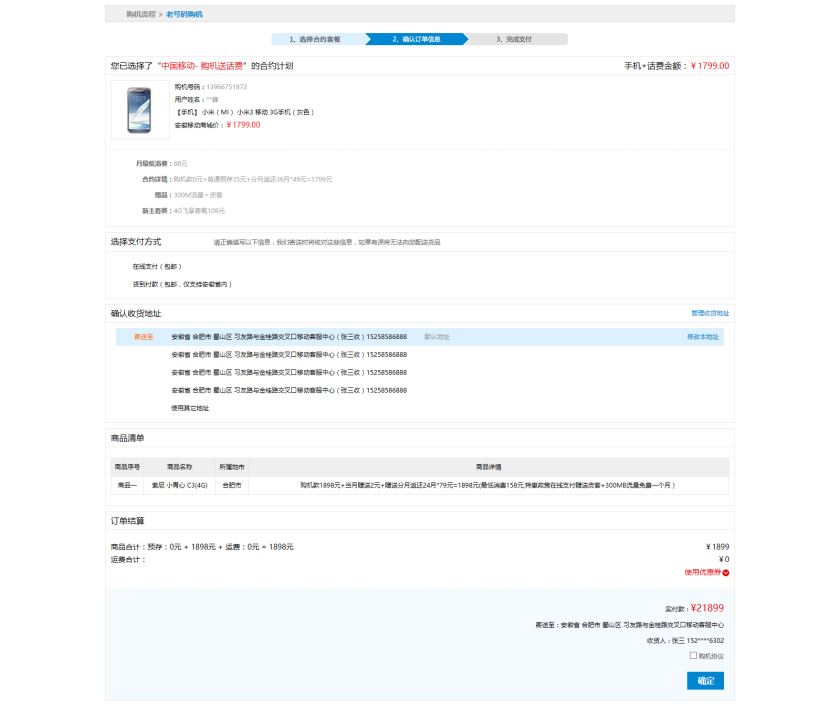
Task: Choose the 货到付款 cash-on-delivery option
Action: click(x=182, y=284)
